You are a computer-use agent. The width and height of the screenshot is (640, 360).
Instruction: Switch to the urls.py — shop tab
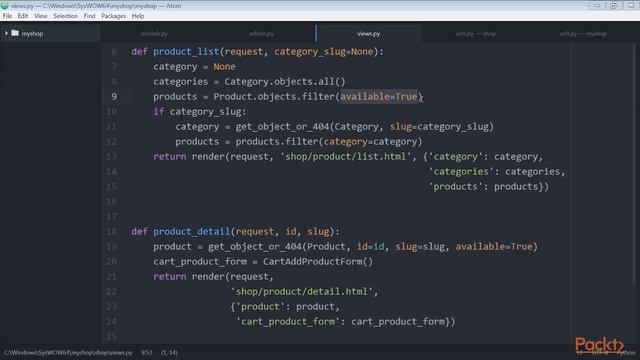click(x=476, y=34)
